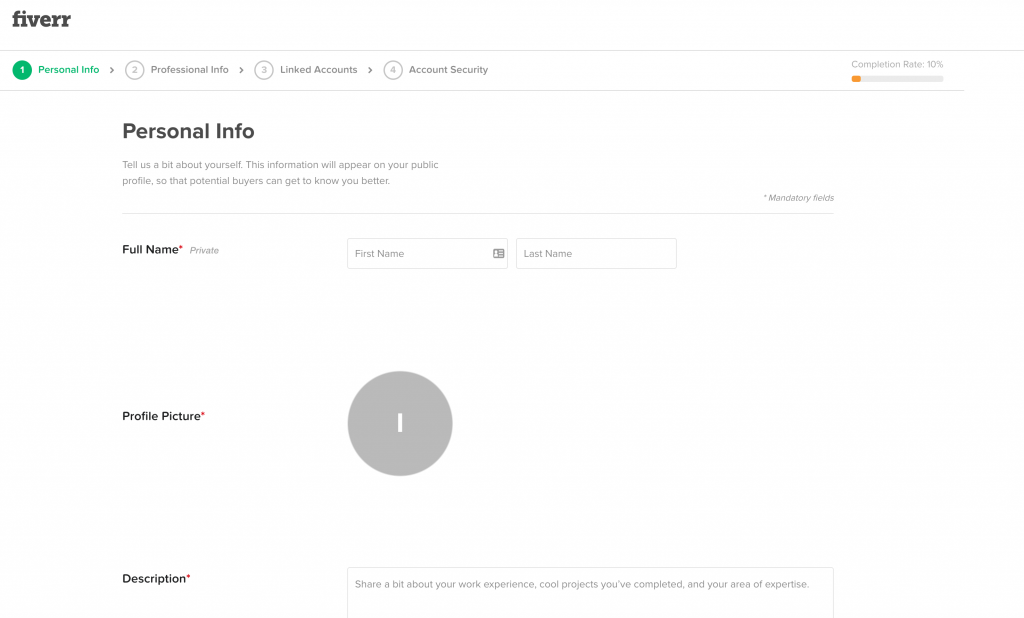The height and width of the screenshot is (618, 1024).
Task: Click the green step 1 circle
Action: click(21, 69)
